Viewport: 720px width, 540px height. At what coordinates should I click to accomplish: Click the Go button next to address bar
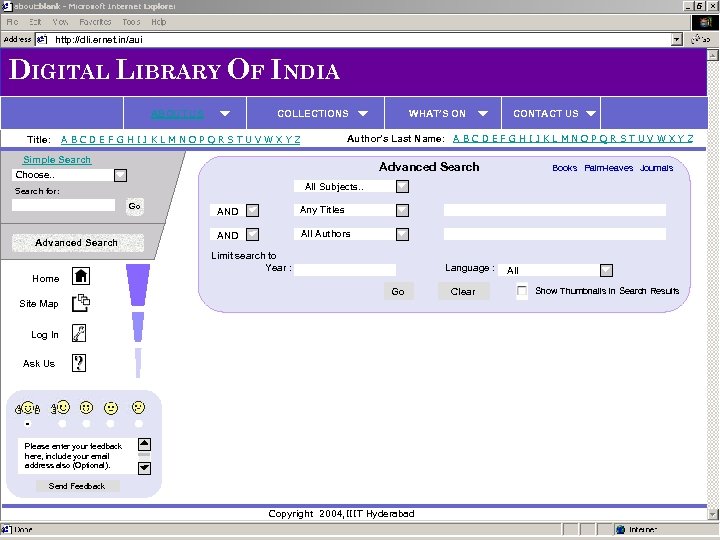pyautogui.click(x=701, y=39)
